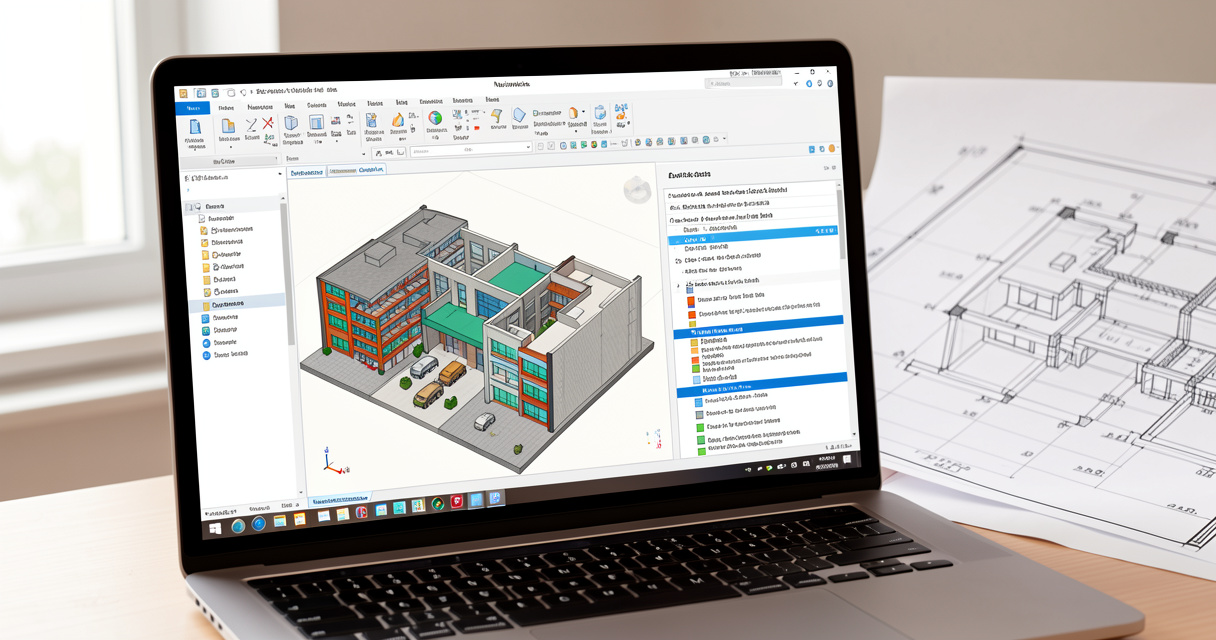Screen dimensions: 1216x640
Task: Click the window-frame icon beside the box icon
Action: [x=316, y=123]
